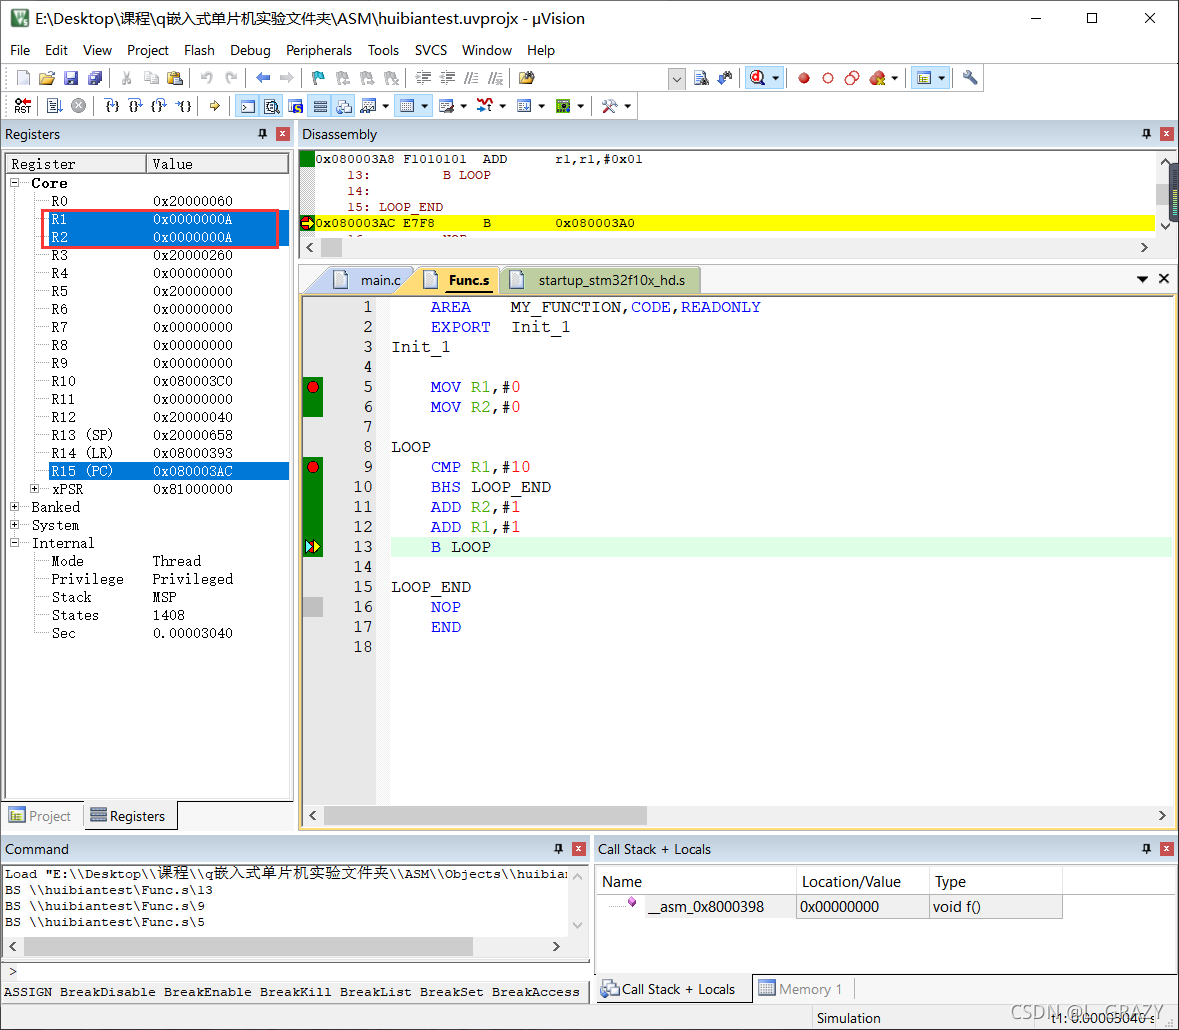Select the R15 (PC) register row

pos(169,471)
